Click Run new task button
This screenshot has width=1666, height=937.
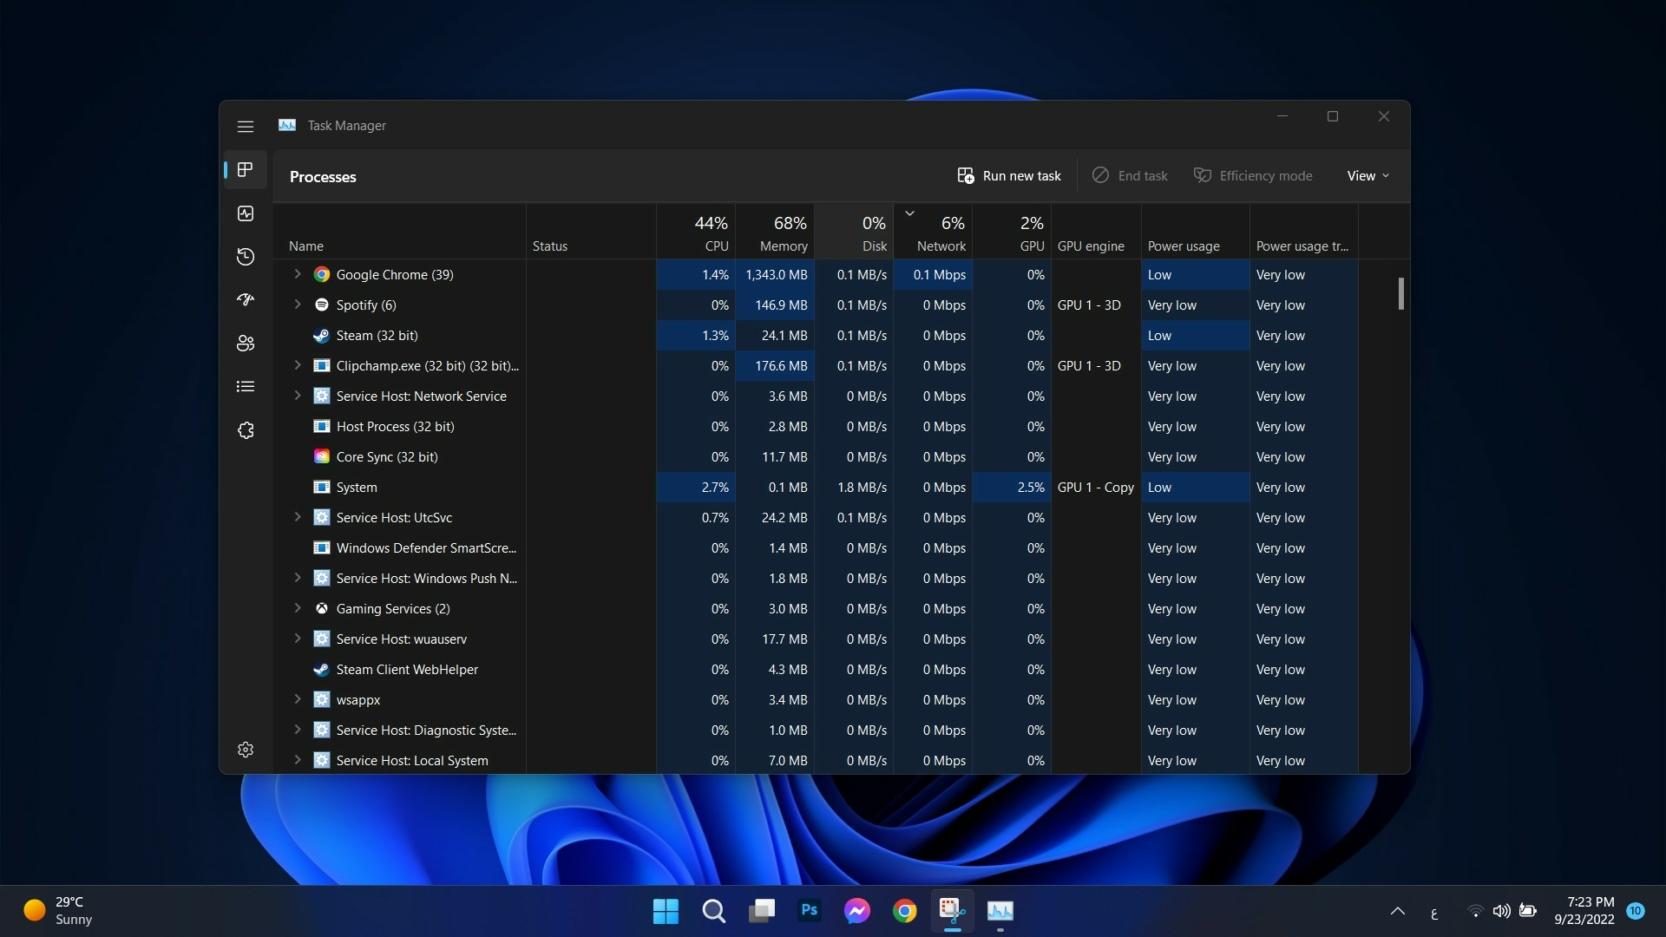pyautogui.click(x=1009, y=176)
